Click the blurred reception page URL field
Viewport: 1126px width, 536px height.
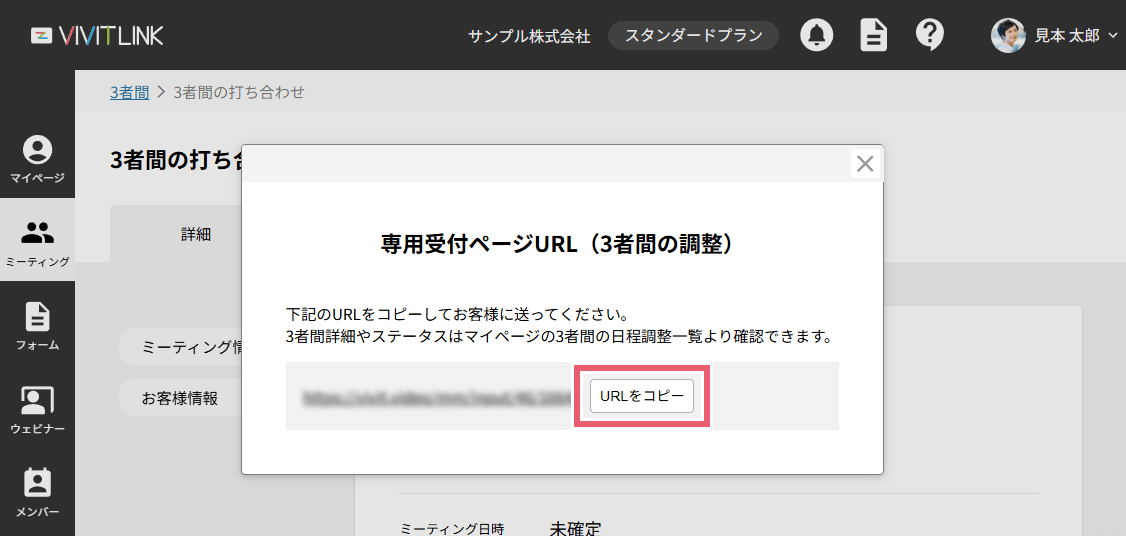point(430,396)
